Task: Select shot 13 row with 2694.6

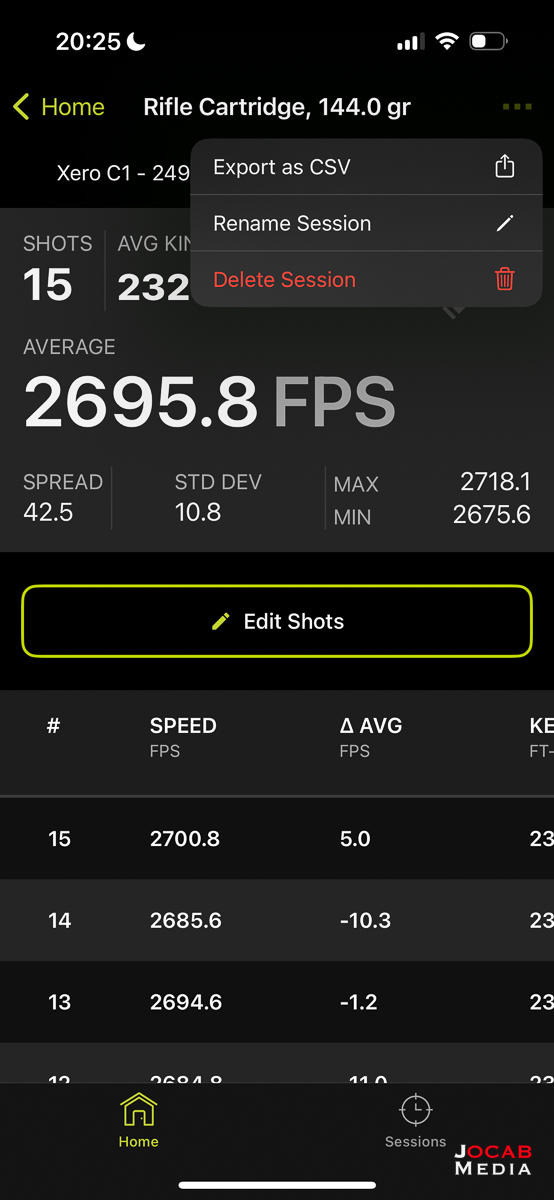Action: [x=277, y=1002]
